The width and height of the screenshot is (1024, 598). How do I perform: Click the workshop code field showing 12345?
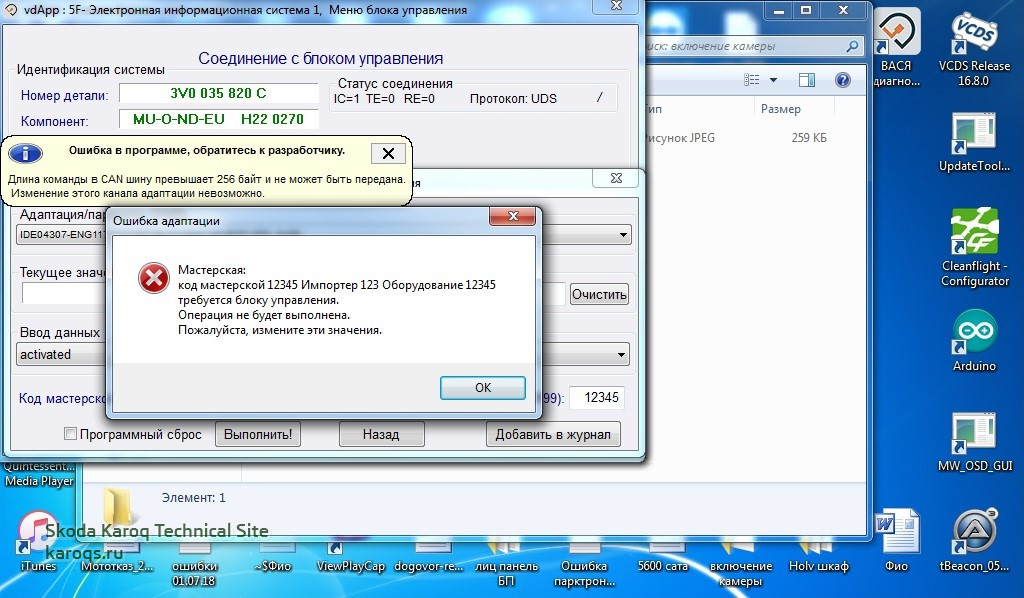coord(601,397)
